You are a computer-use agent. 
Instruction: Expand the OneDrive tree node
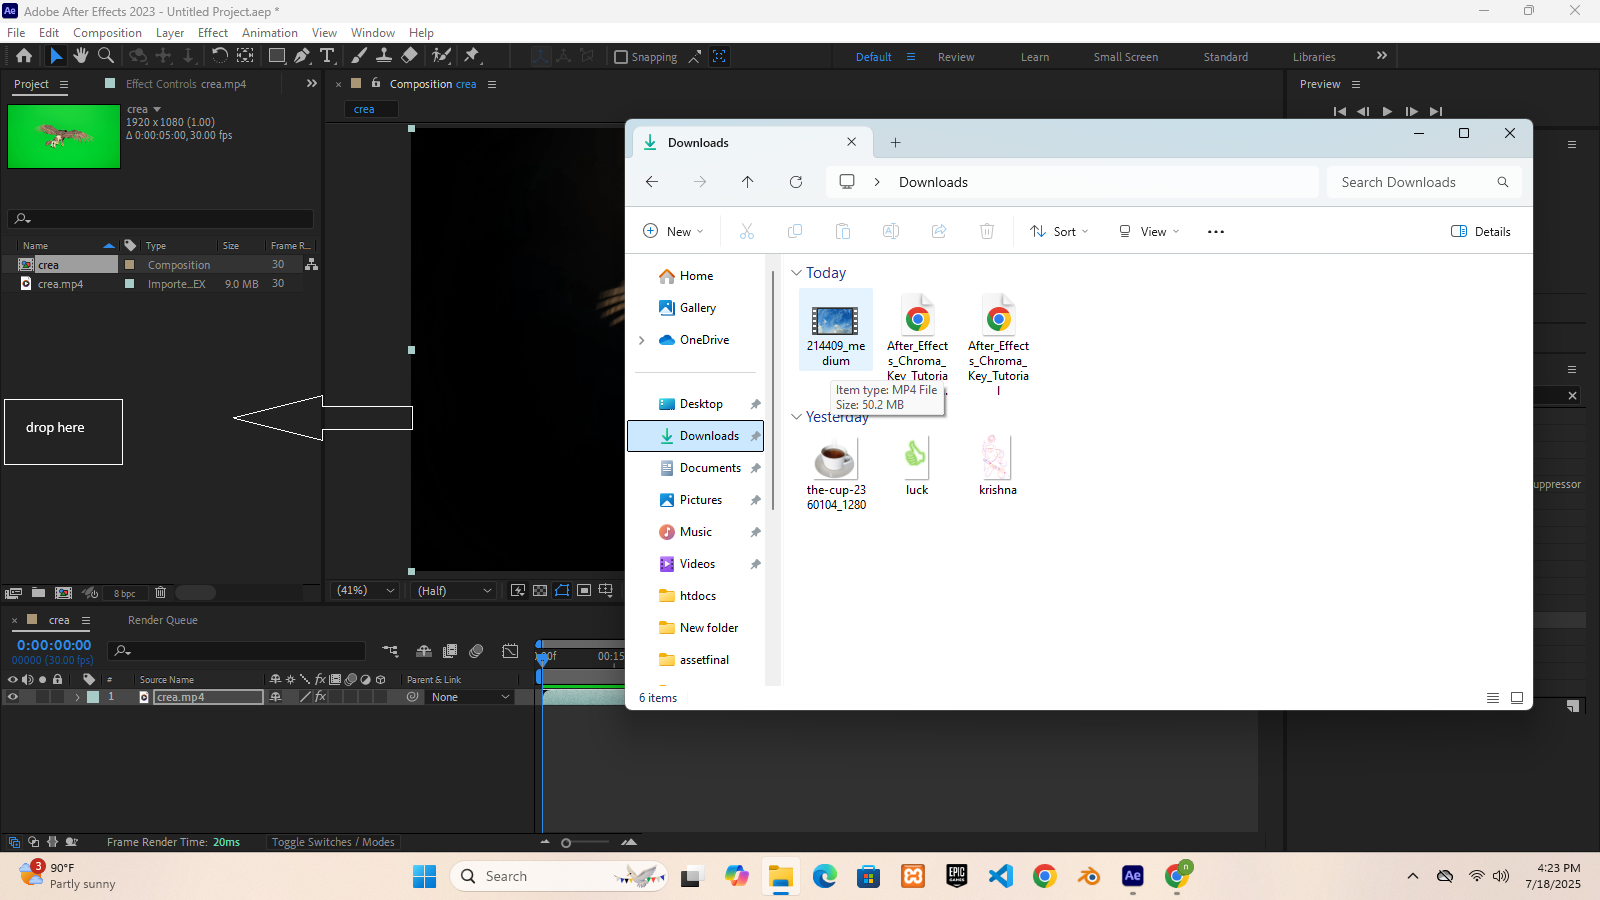pyautogui.click(x=642, y=340)
